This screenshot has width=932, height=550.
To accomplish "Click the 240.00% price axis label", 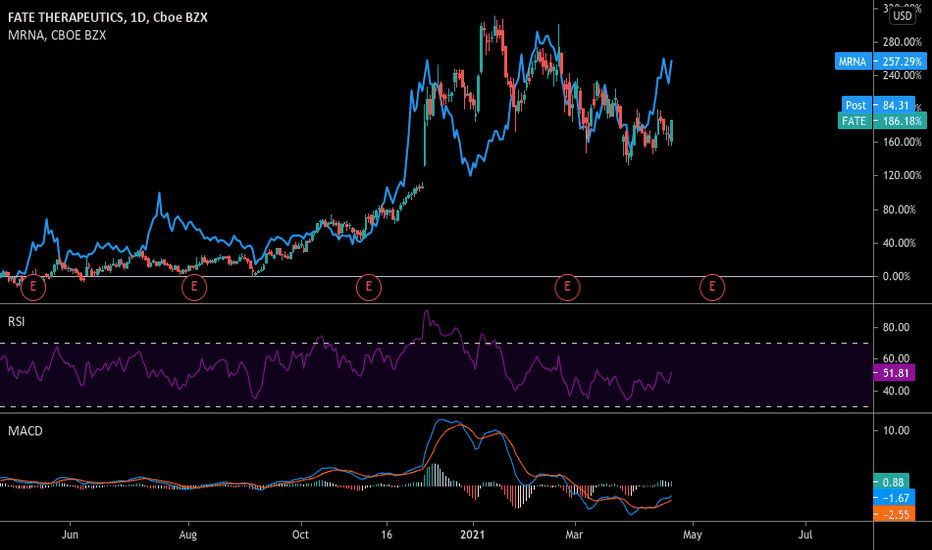I will pyautogui.click(x=902, y=76).
